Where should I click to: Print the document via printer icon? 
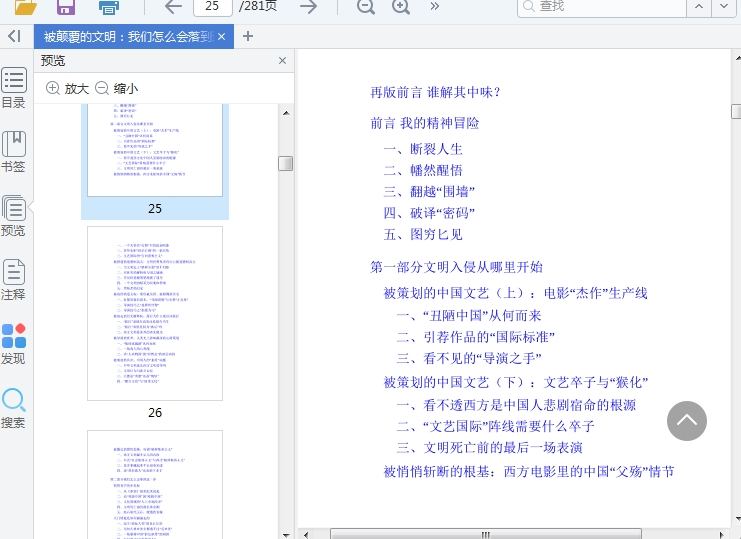click(x=109, y=7)
